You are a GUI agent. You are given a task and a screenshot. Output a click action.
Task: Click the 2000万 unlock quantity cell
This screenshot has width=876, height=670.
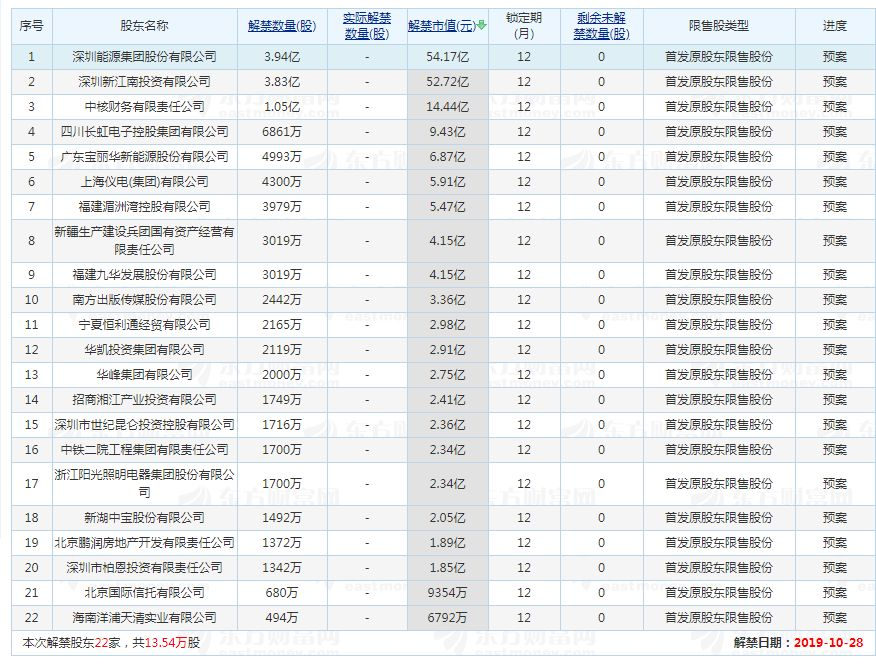tap(282, 374)
